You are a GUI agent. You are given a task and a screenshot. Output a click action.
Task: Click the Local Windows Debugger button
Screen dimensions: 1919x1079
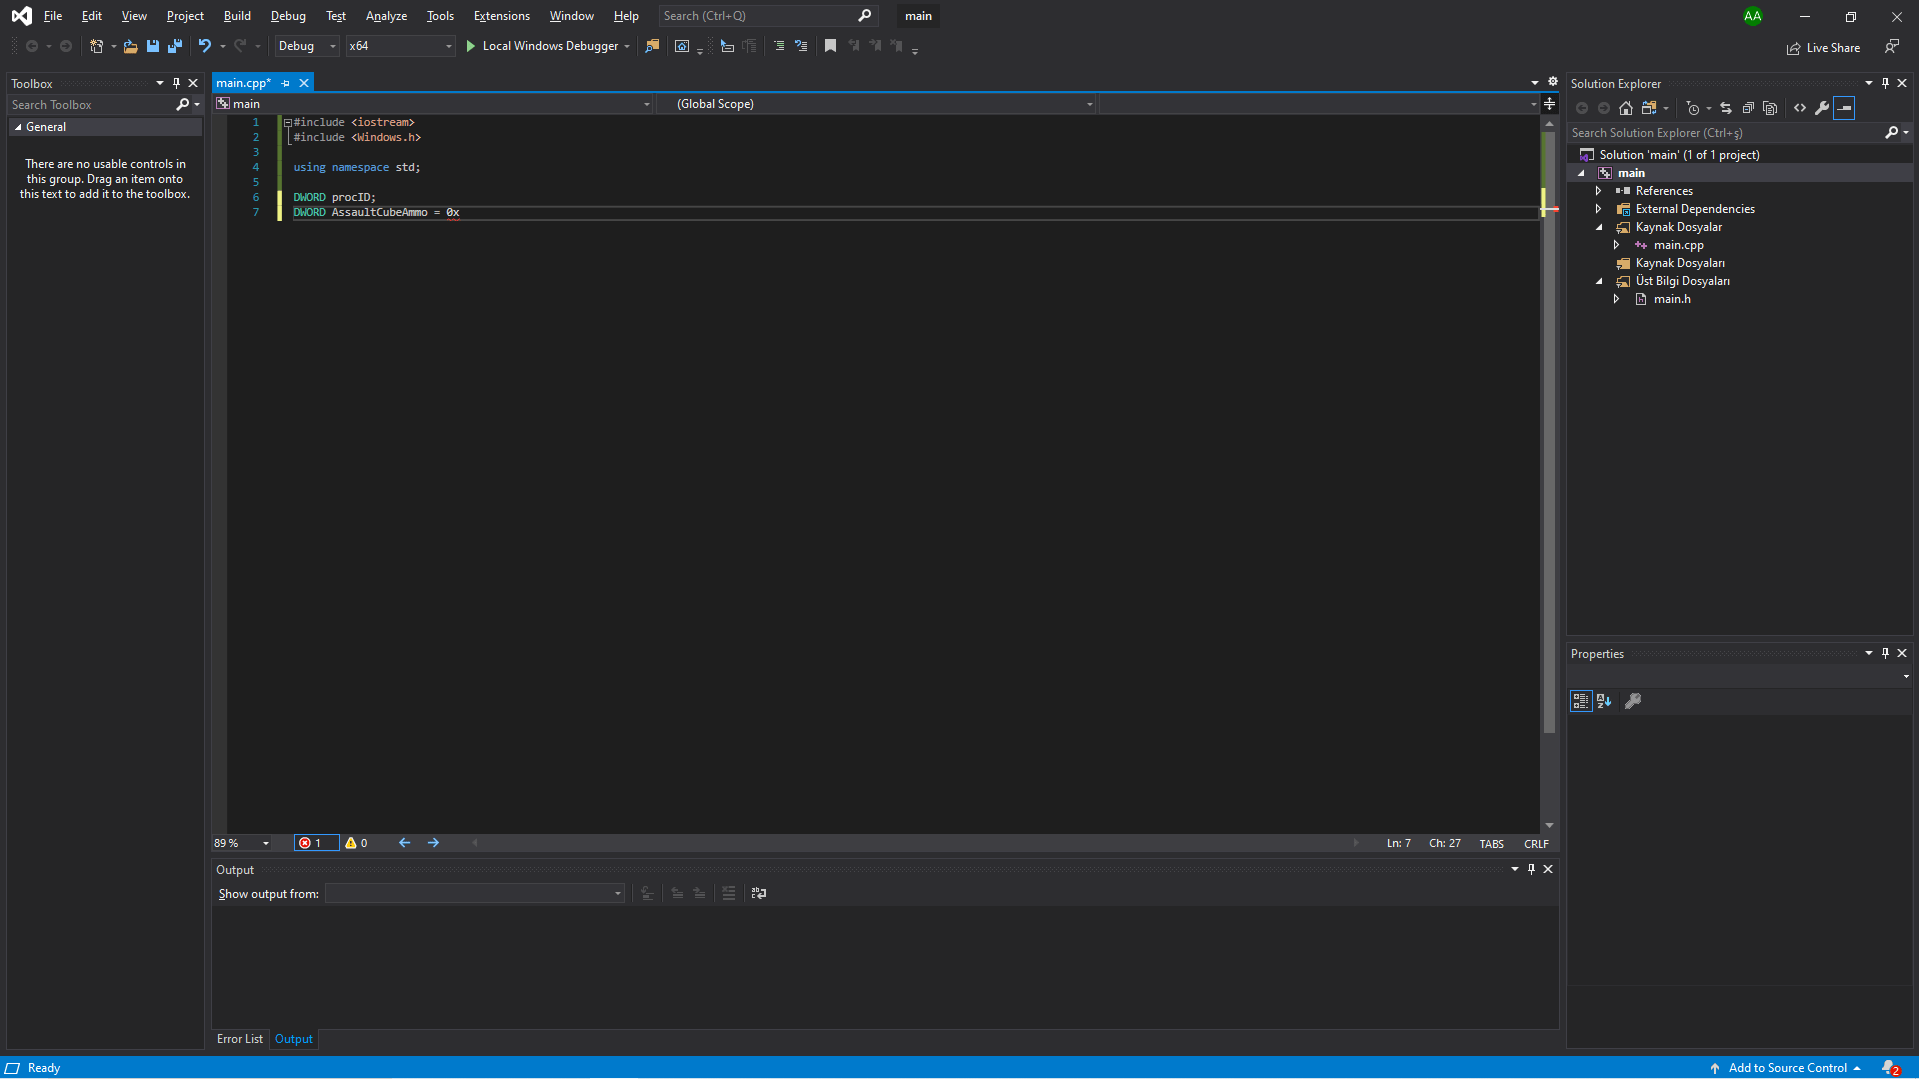coord(550,46)
